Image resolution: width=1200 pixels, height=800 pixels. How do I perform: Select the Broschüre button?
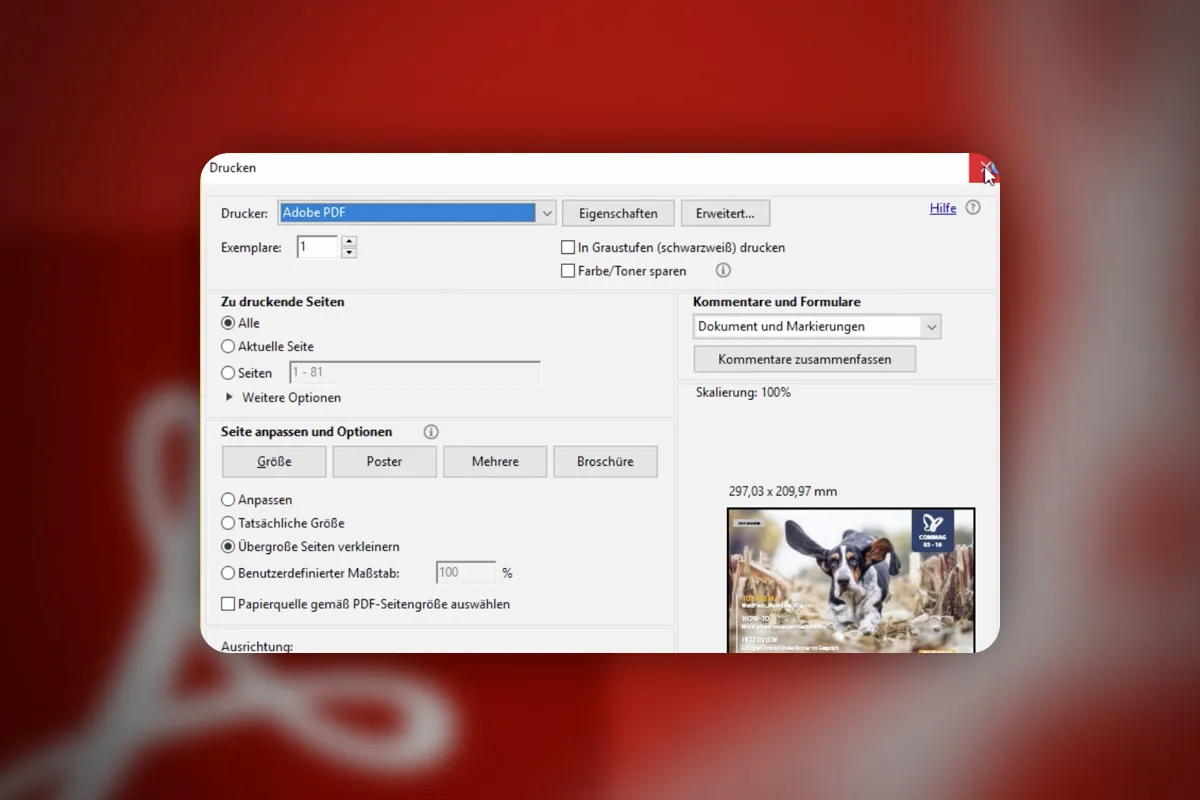[606, 462]
